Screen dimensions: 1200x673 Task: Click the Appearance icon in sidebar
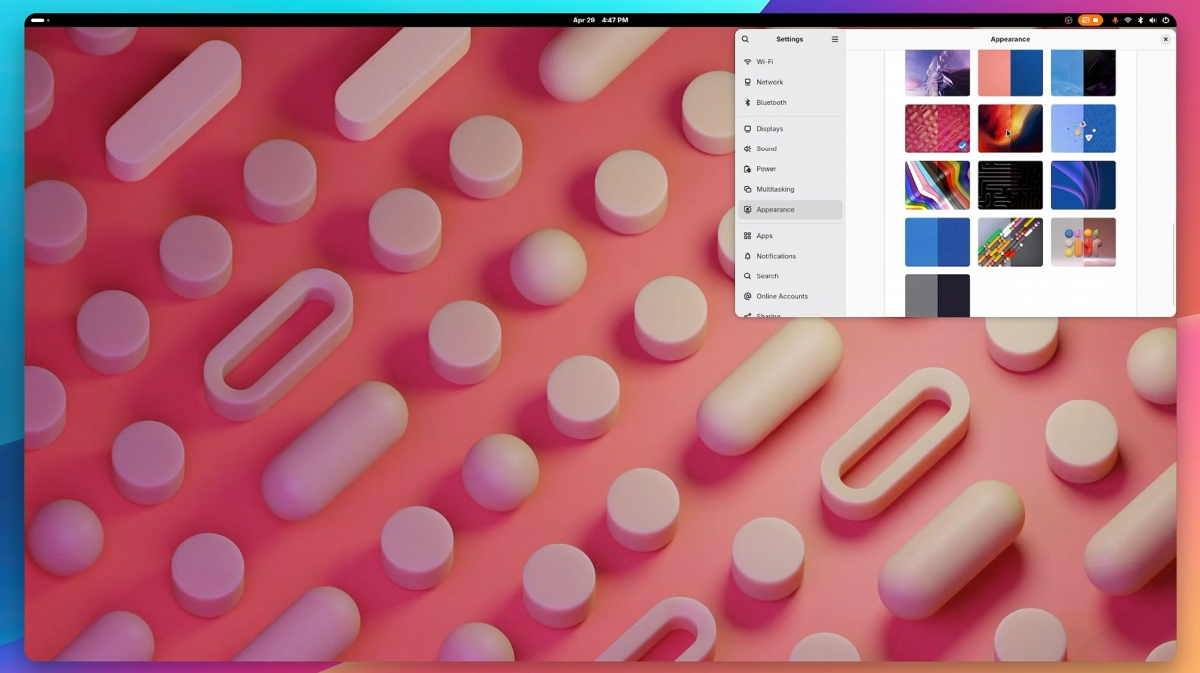tap(748, 210)
